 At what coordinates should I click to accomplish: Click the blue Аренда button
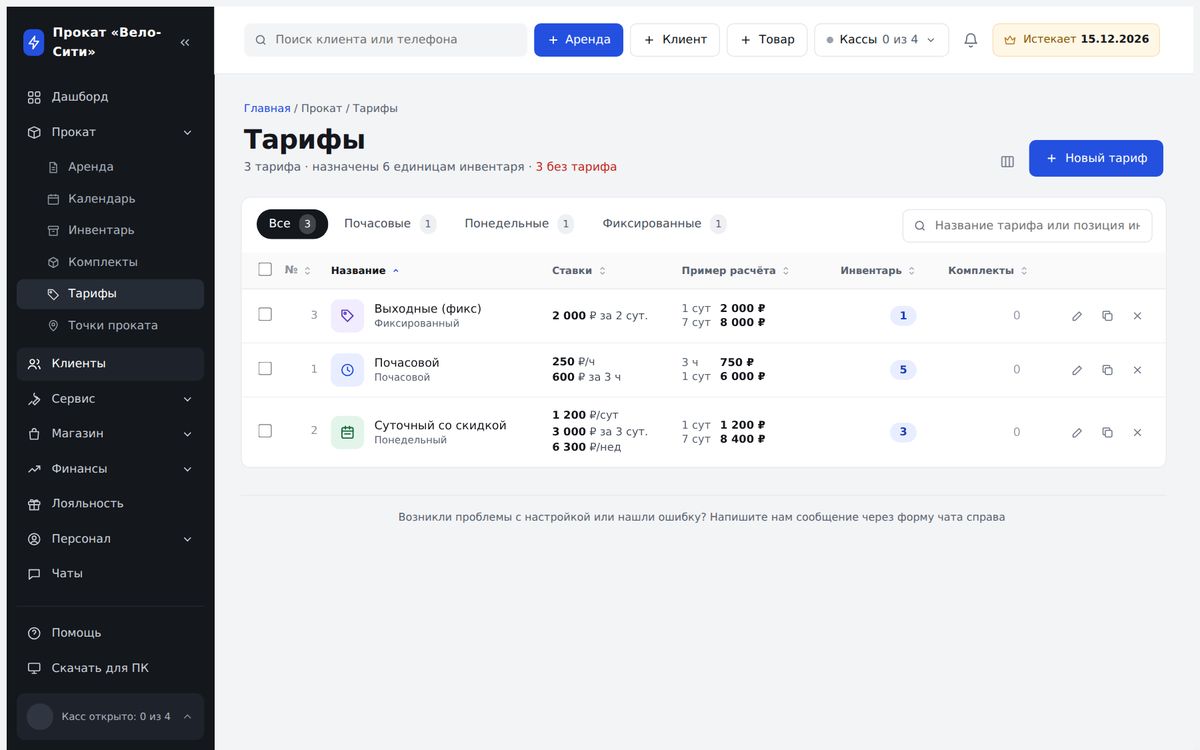click(x=578, y=40)
